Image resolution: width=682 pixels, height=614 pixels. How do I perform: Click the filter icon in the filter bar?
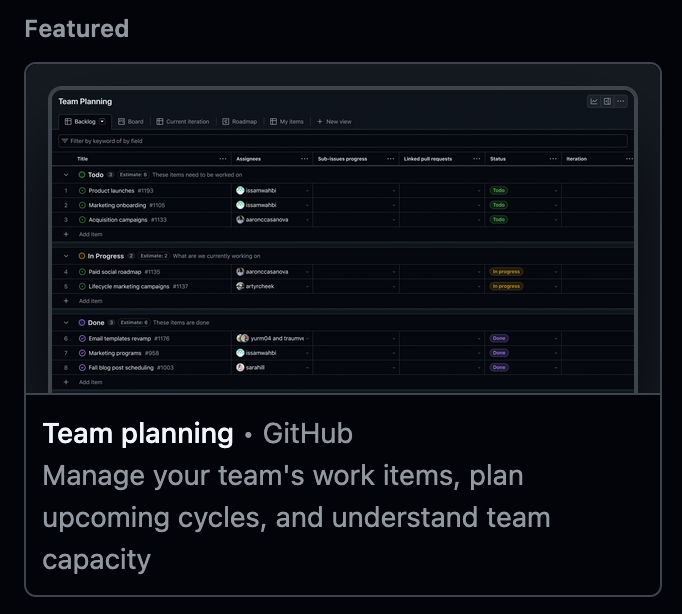(x=65, y=141)
